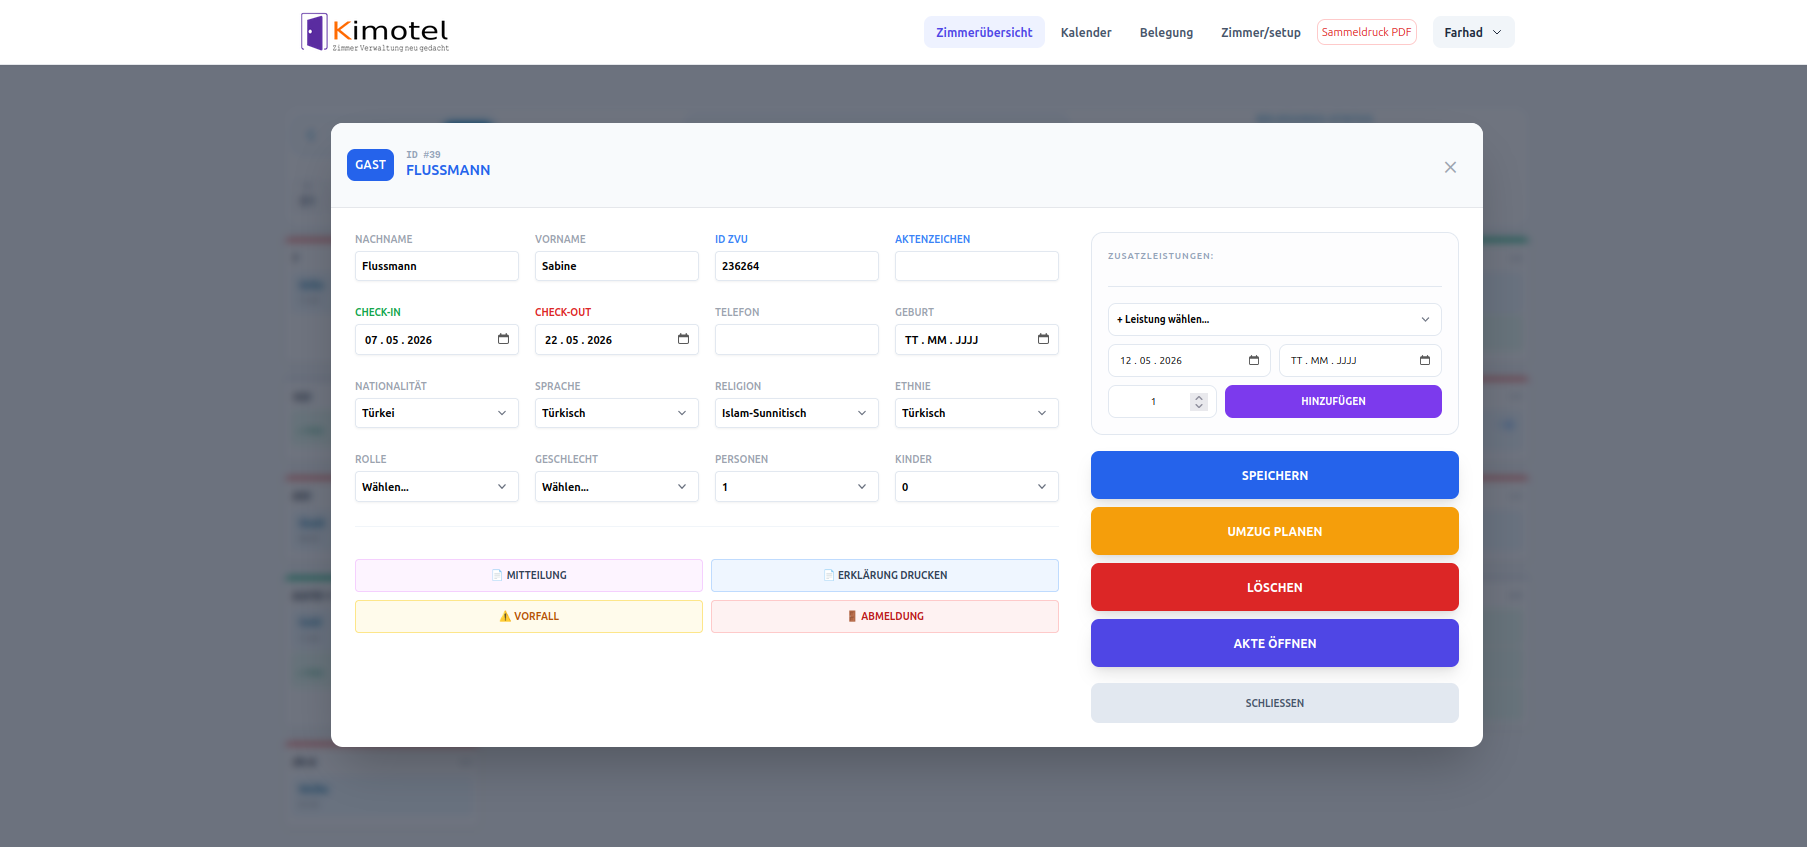Increase the service quantity stepper

pyautogui.click(x=1199, y=397)
